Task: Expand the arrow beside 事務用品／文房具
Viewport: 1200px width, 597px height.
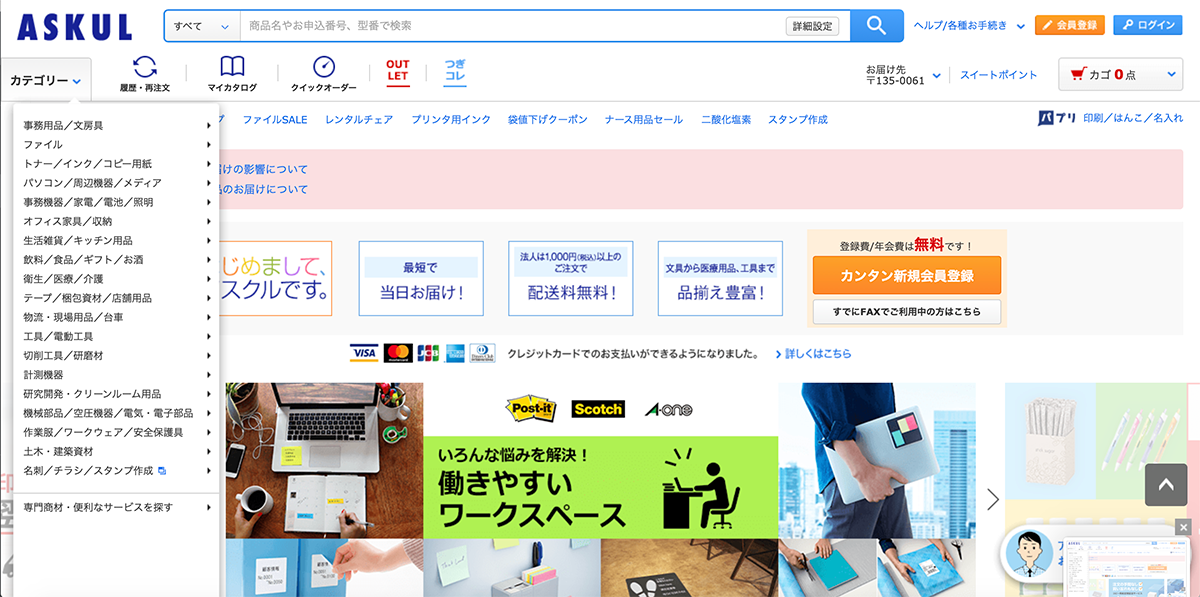Action: click(x=209, y=125)
